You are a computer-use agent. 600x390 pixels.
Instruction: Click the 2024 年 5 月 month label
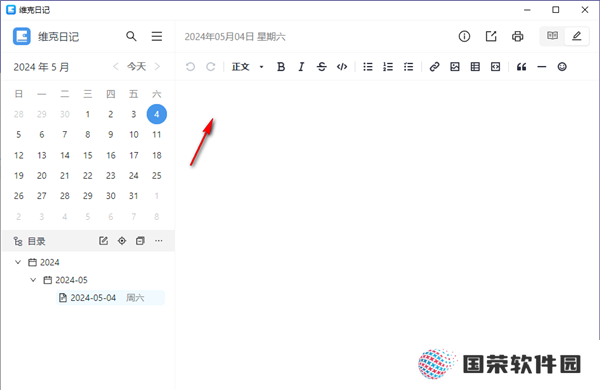pos(41,67)
